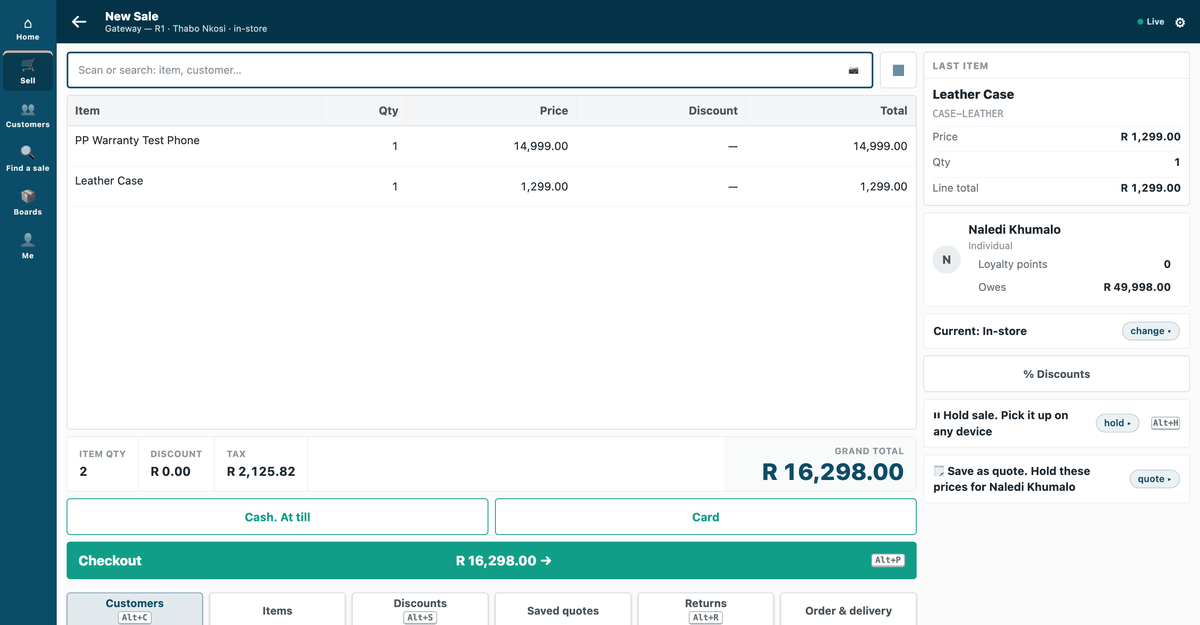Screen dimensions: 1200x625
Task: Click the customer name Naledi Khumalo
Action: coord(1014,229)
